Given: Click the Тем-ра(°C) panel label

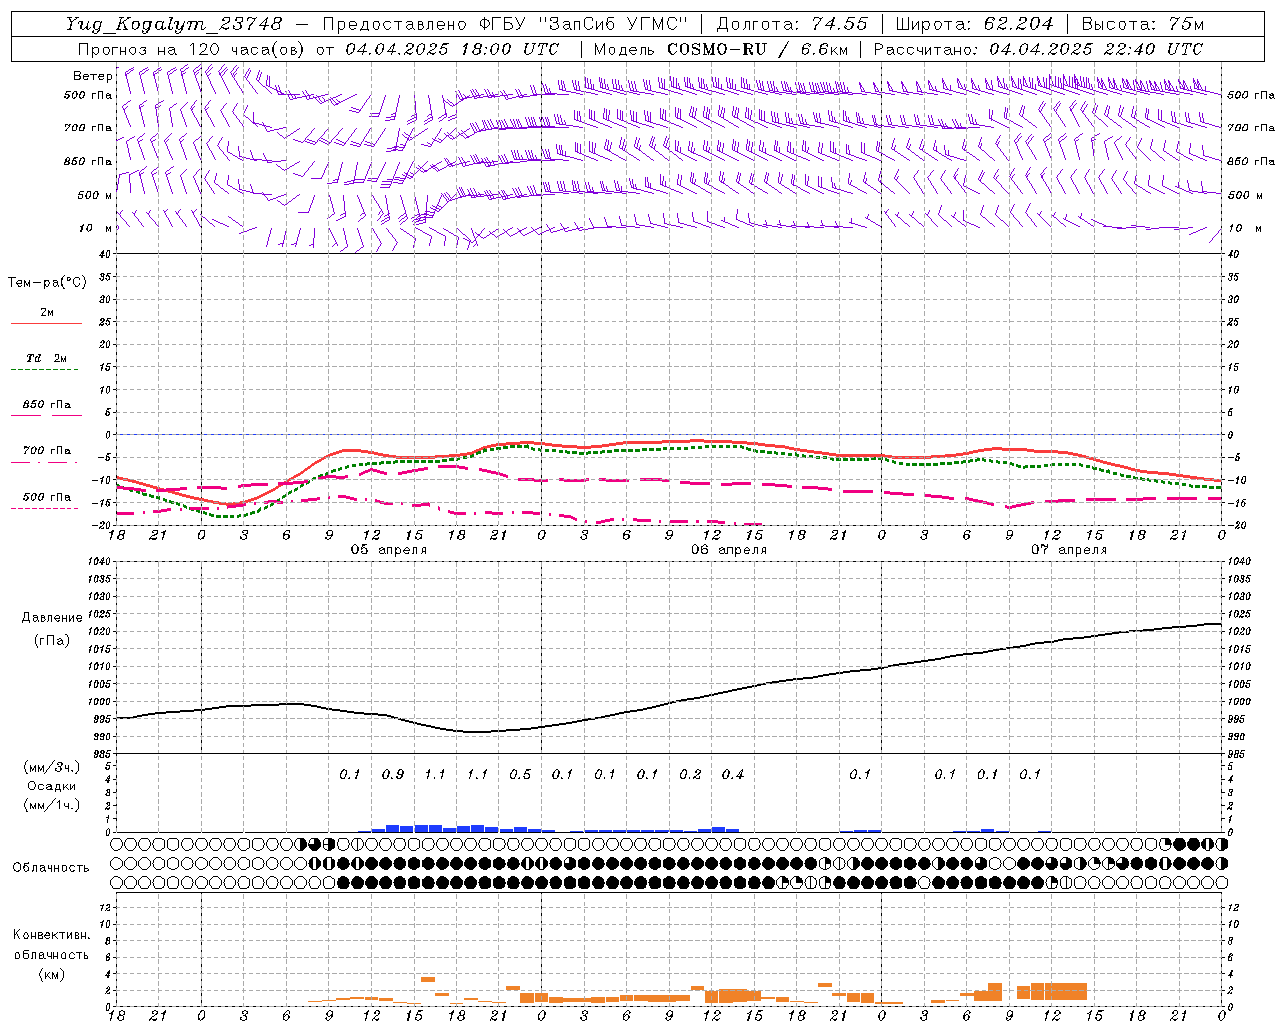Looking at the screenshot, I should [x=47, y=283].
